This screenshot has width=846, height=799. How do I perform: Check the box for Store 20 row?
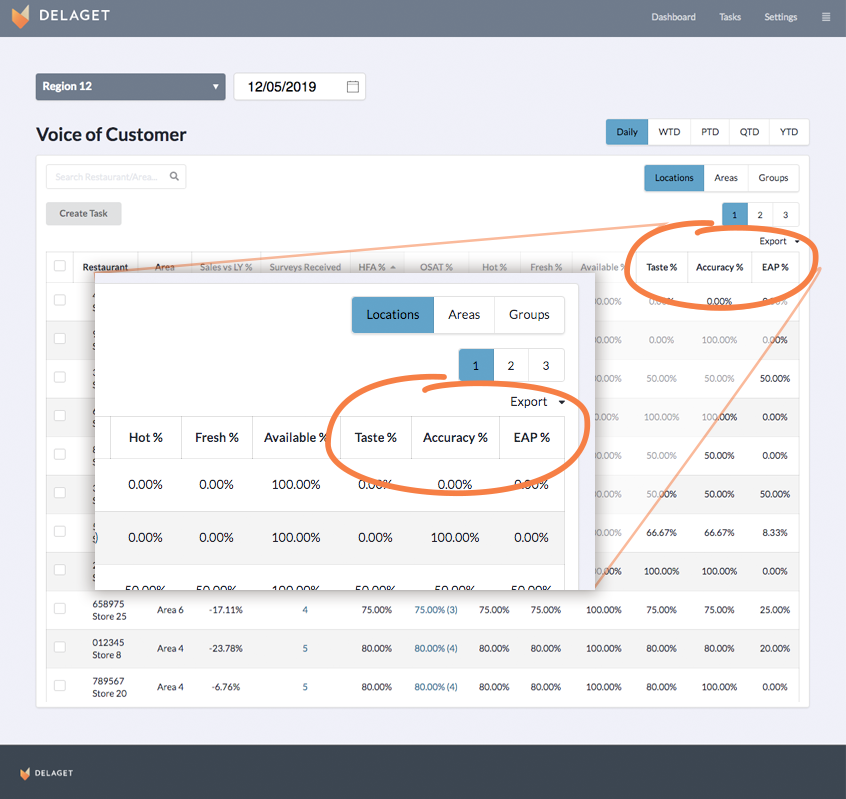click(x=60, y=686)
